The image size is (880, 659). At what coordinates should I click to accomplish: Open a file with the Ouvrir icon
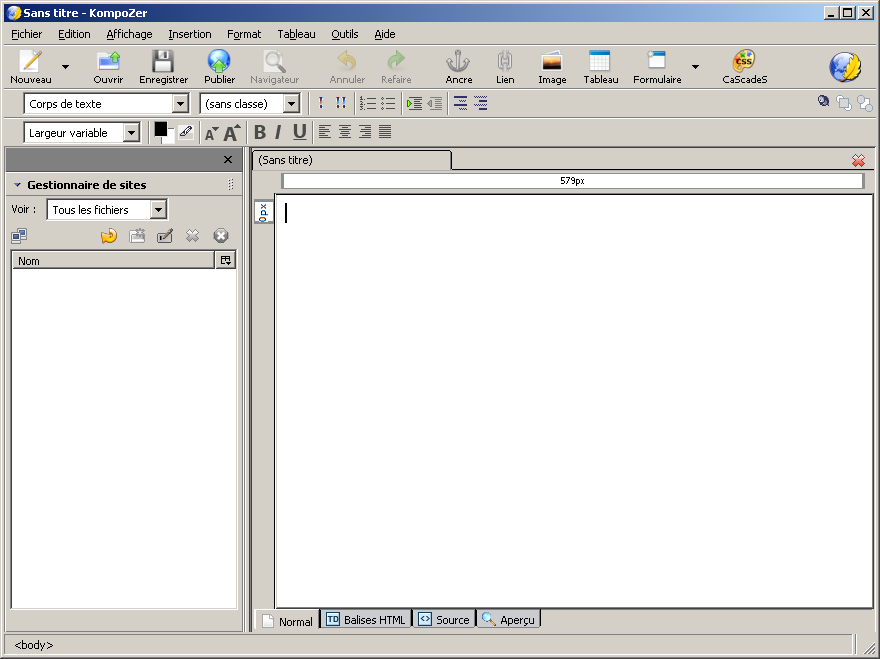[x=108, y=61]
